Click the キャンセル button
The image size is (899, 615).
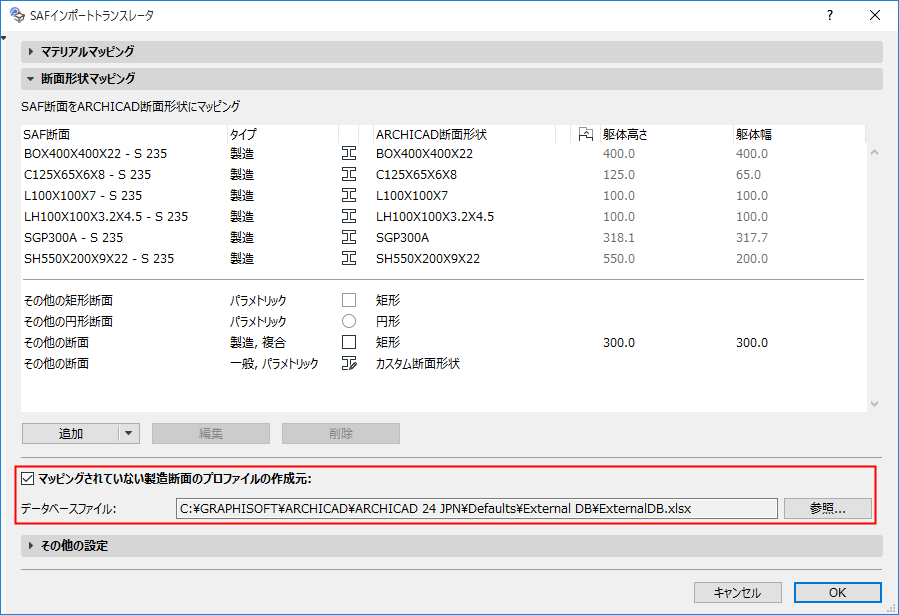(x=737, y=593)
